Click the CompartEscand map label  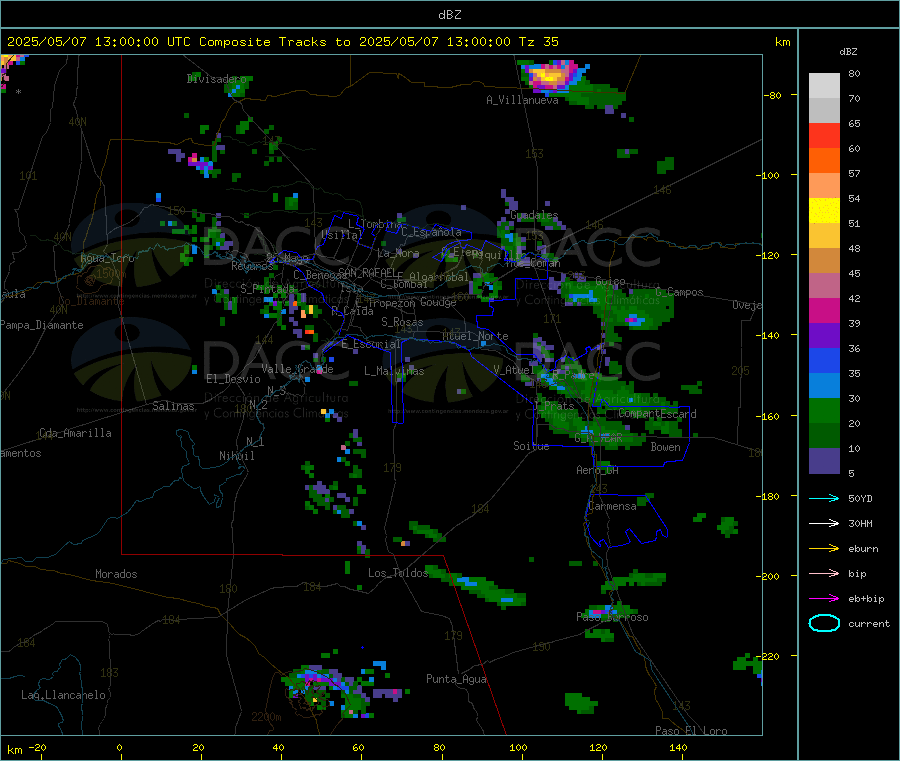(x=657, y=414)
